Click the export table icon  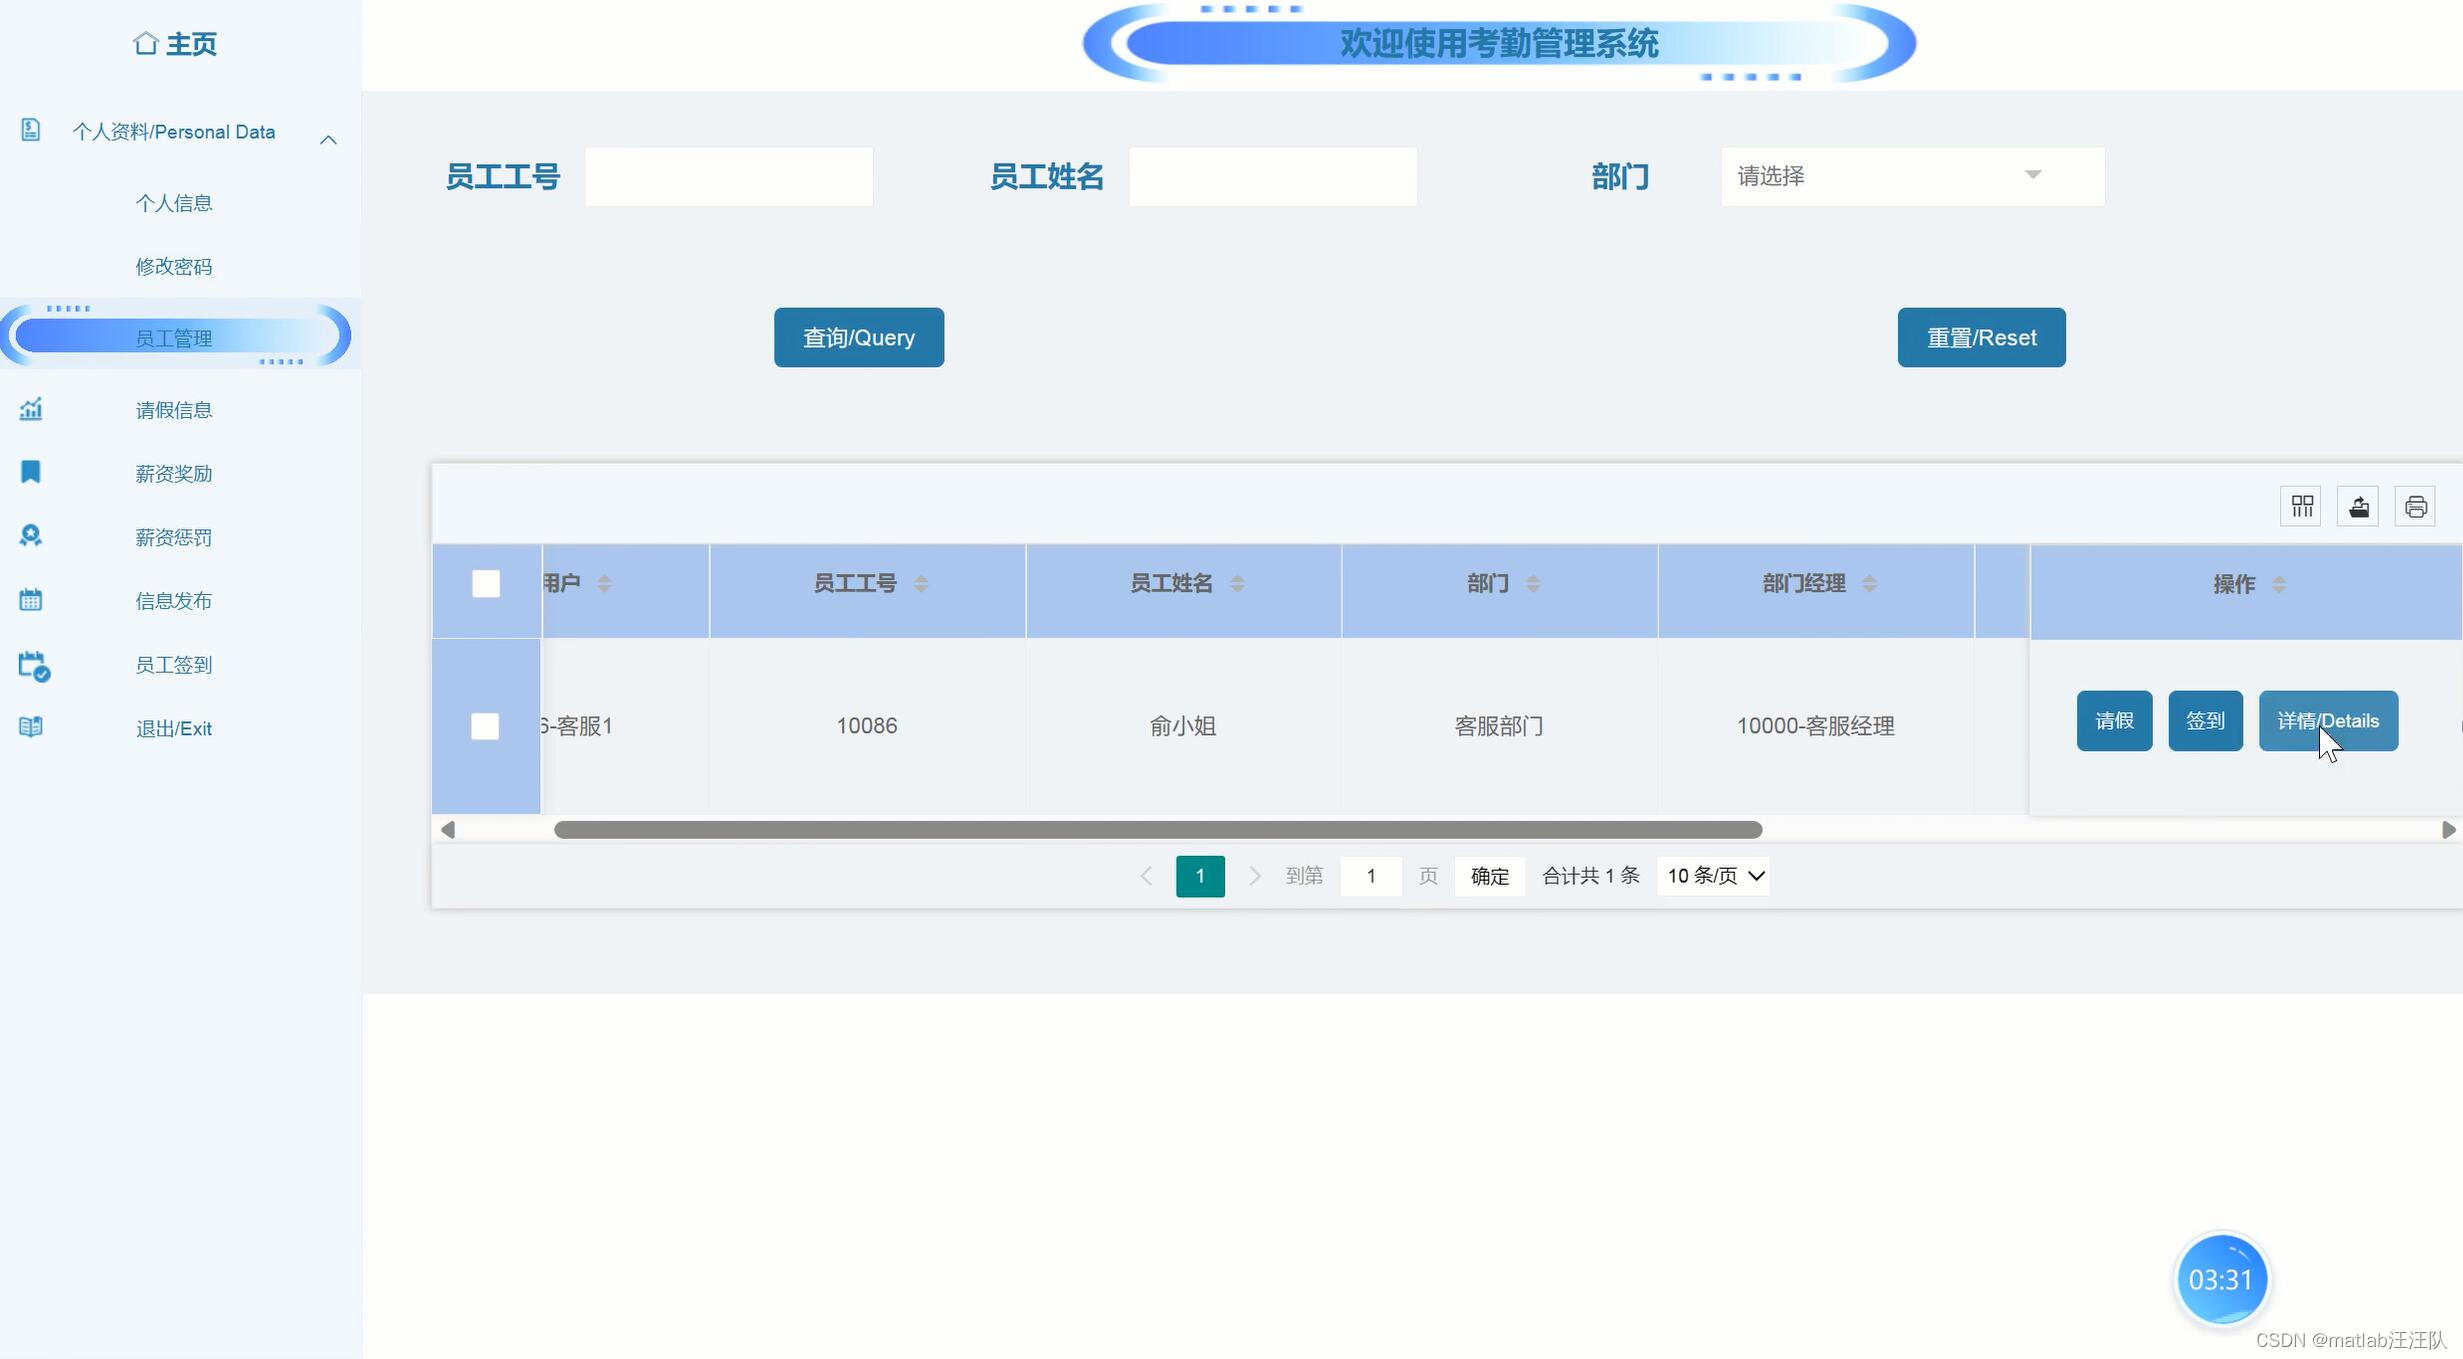point(2359,506)
